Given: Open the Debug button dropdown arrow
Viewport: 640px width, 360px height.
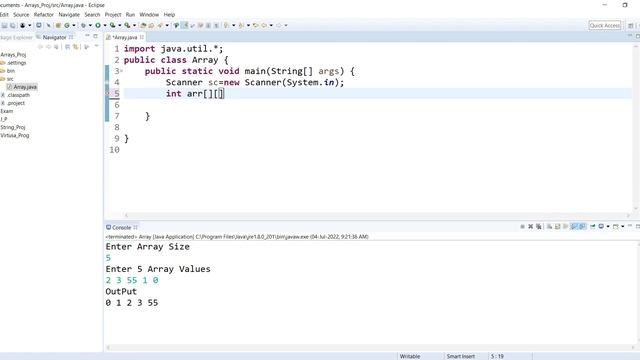Looking at the screenshot, I should pos(90,25).
